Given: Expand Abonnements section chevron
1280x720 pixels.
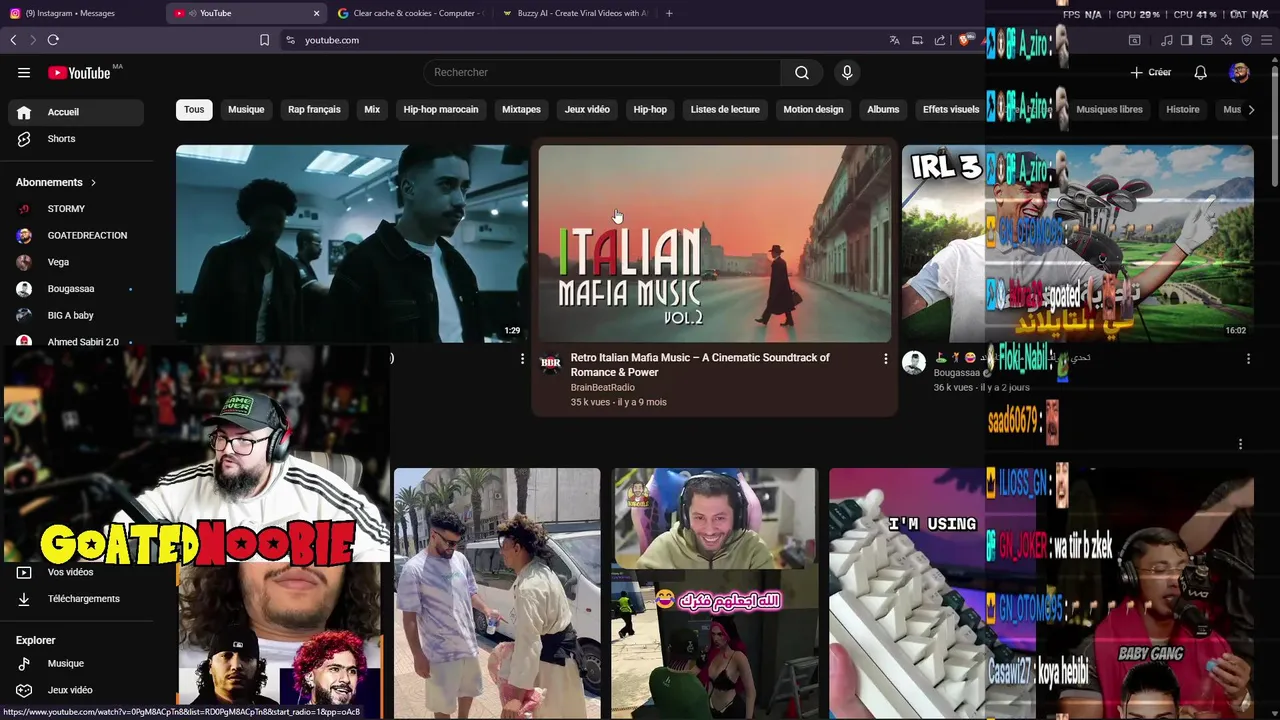Looking at the screenshot, I should pyautogui.click(x=93, y=182).
